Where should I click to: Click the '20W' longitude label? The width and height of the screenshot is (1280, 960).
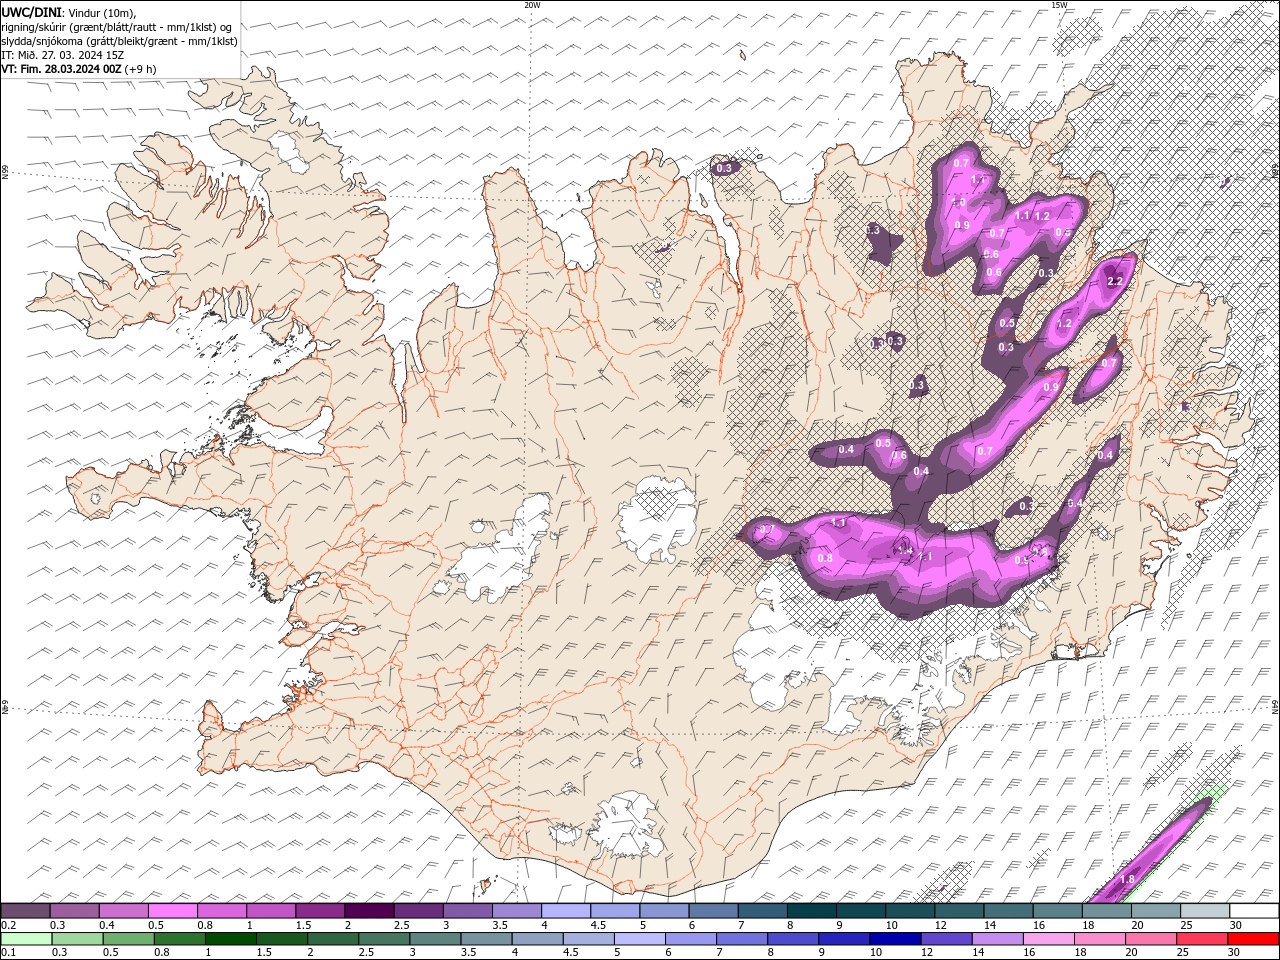[x=532, y=5]
